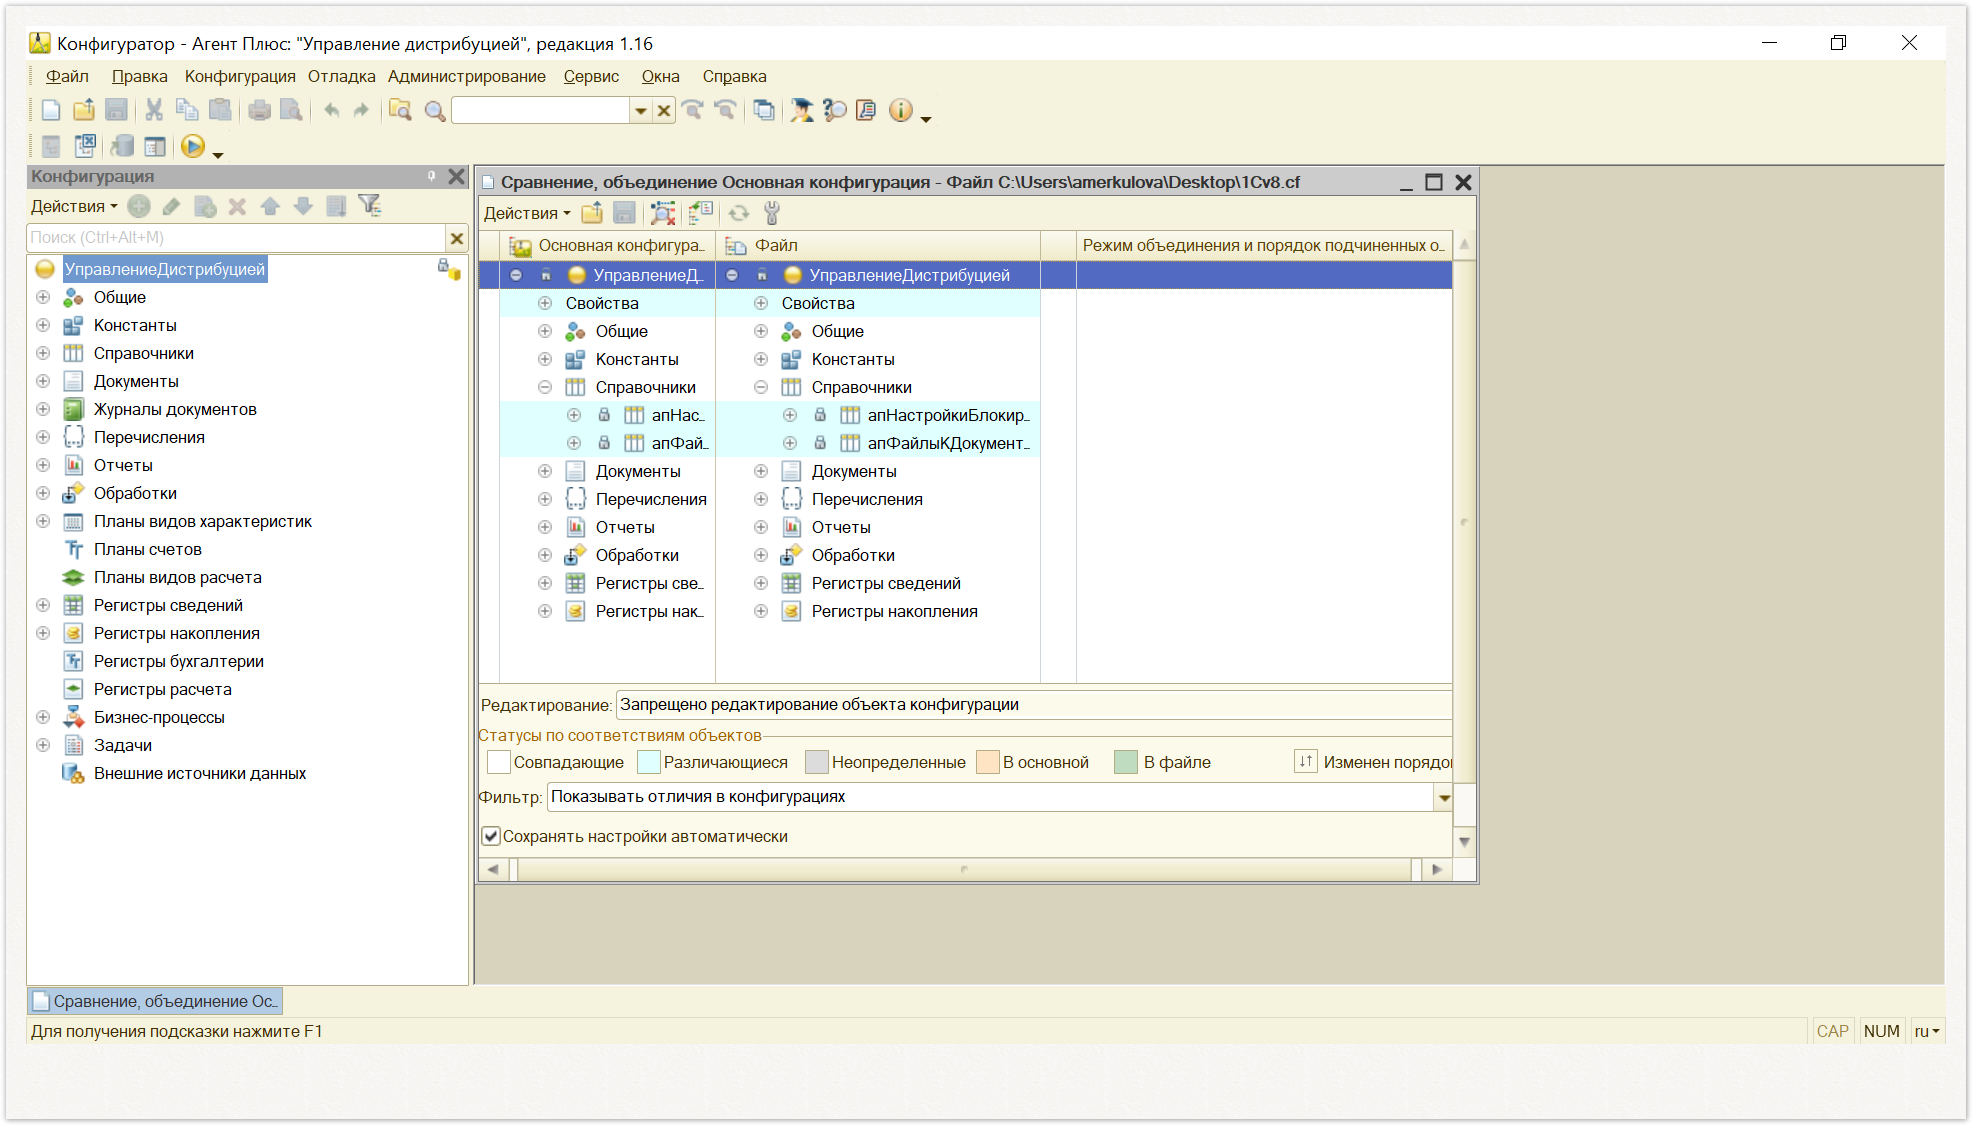The width and height of the screenshot is (1972, 1125).
Task: Click the magnifier Find icon
Action: [x=434, y=111]
